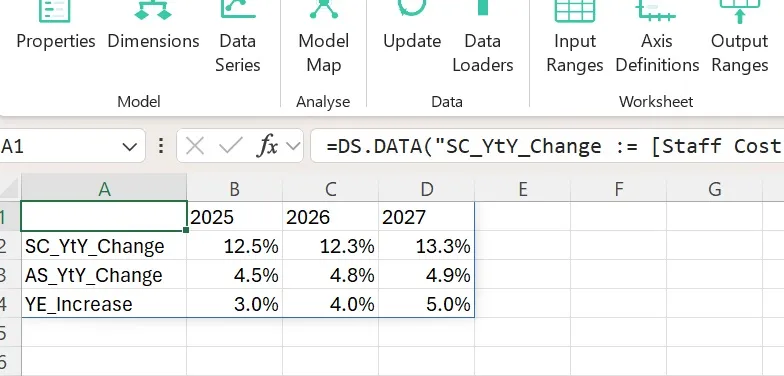Select empty cell A1

pos(104,216)
